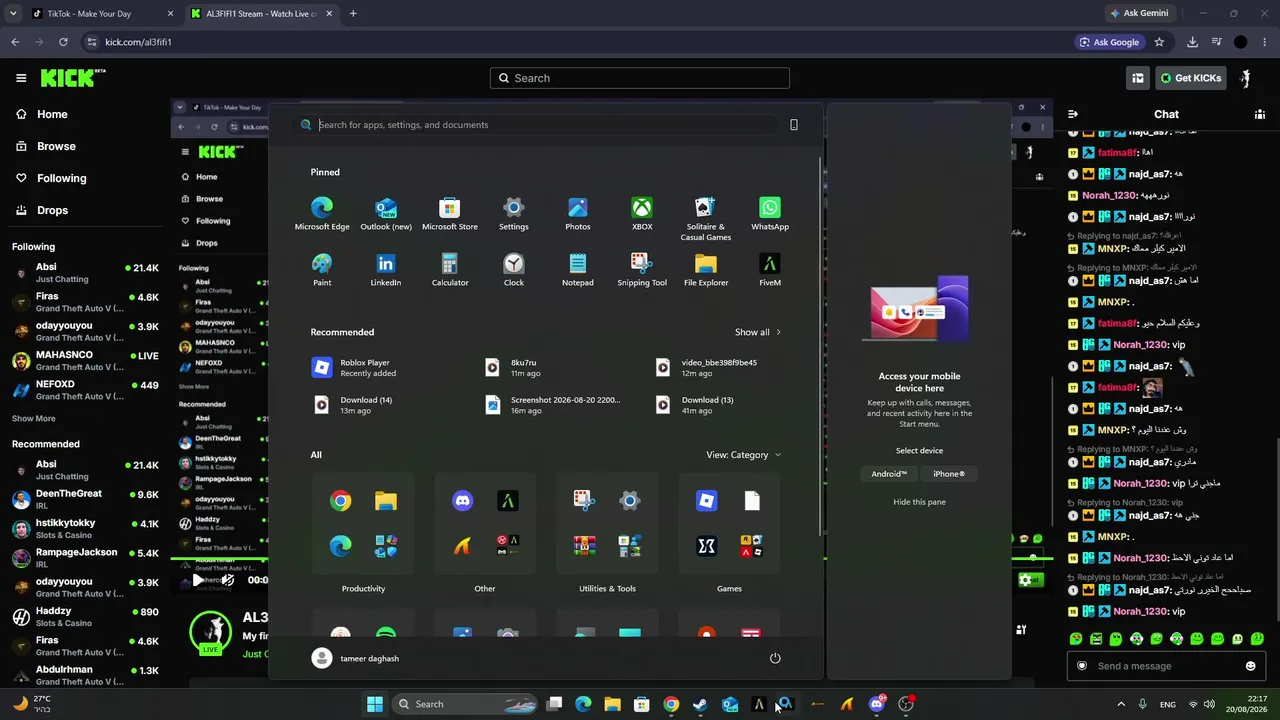Bookmark this page with the star icon
The image size is (1280, 720).
pos(1159,42)
